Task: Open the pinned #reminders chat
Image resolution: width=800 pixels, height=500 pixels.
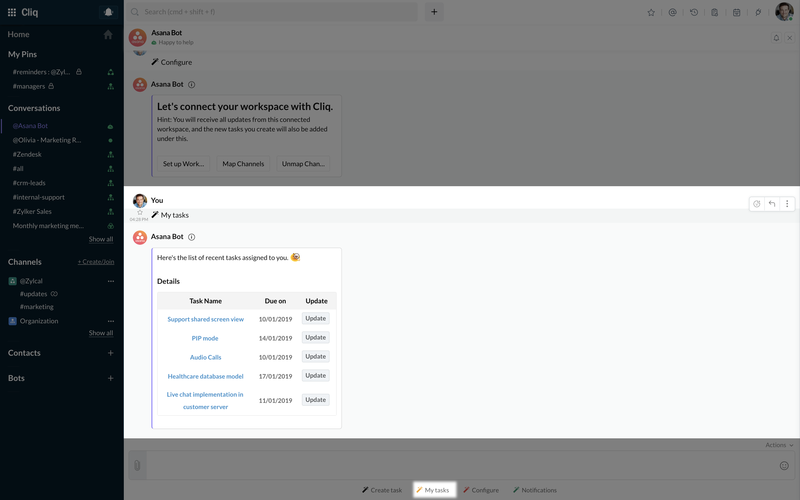Action: point(41,72)
